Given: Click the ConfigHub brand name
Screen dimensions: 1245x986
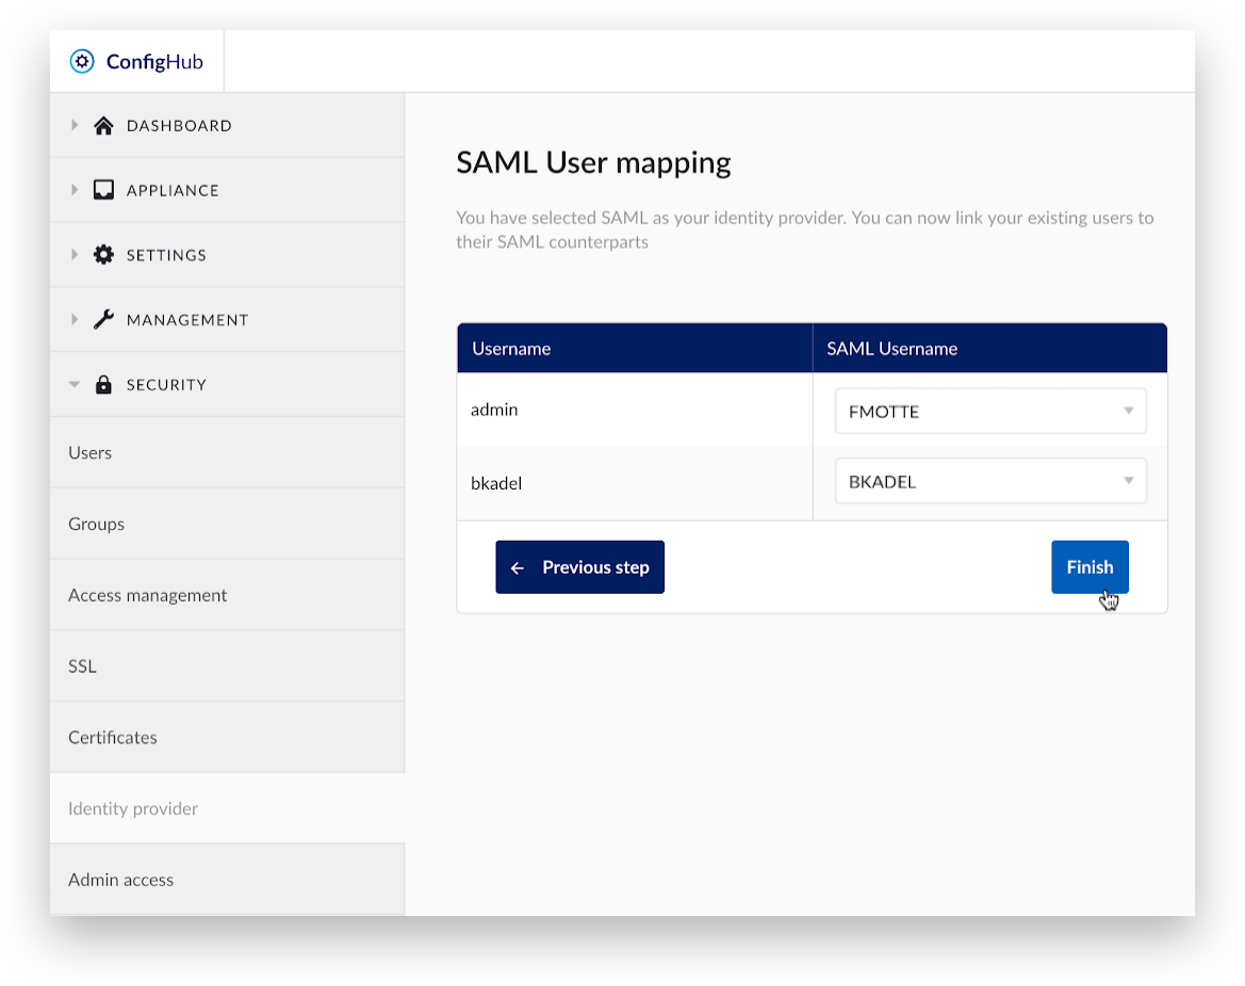Looking at the screenshot, I should (155, 61).
